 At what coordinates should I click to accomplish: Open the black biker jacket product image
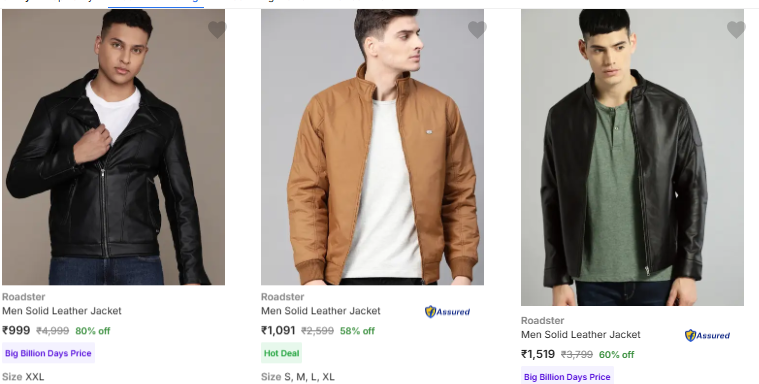(113, 147)
